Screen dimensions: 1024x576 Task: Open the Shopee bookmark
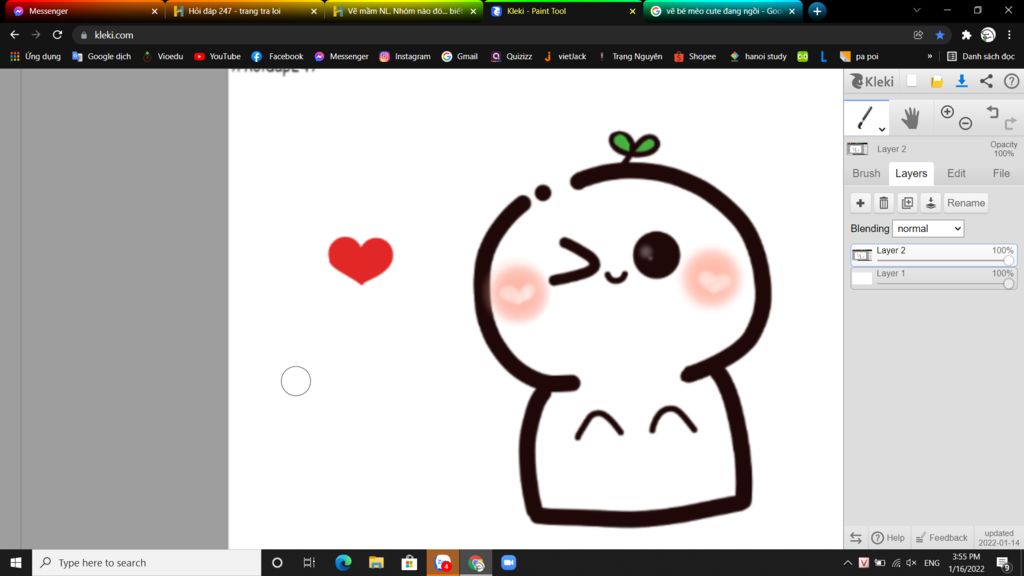coord(695,56)
